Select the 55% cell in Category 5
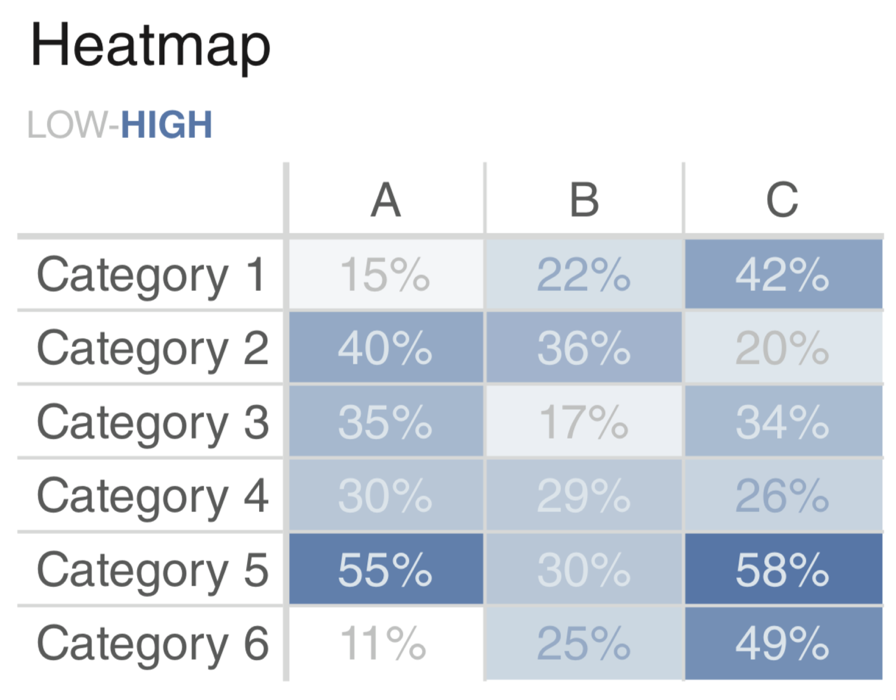The height and width of the screenshot is (700, 896). [386, 569]
